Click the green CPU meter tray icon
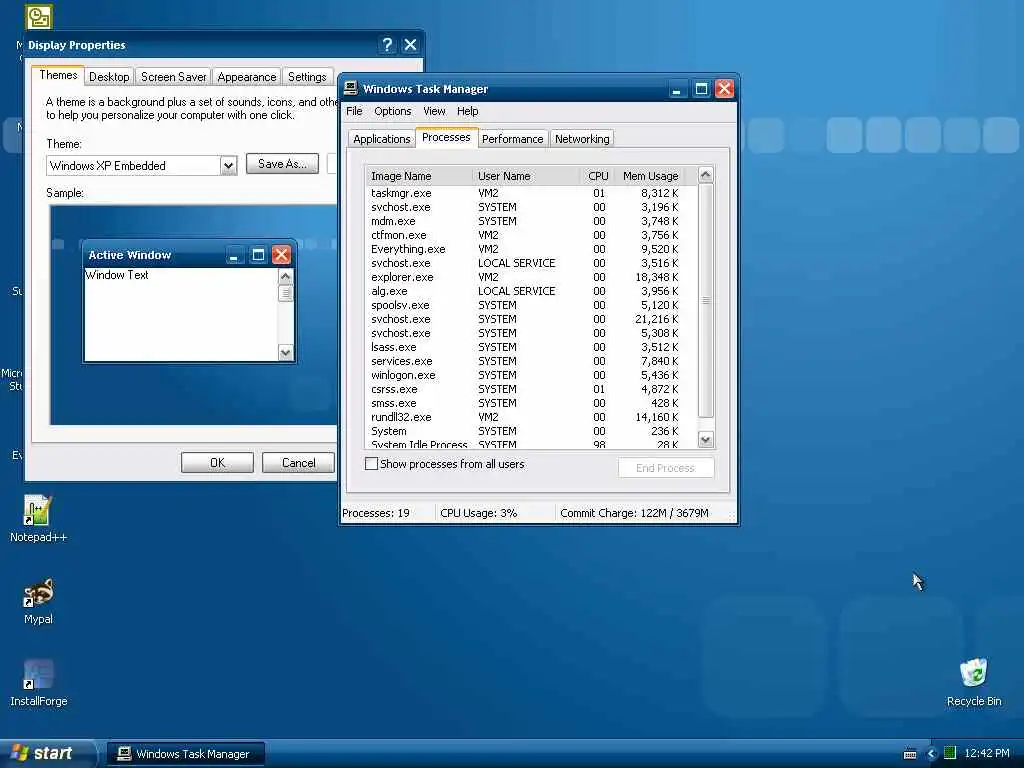 950,753
